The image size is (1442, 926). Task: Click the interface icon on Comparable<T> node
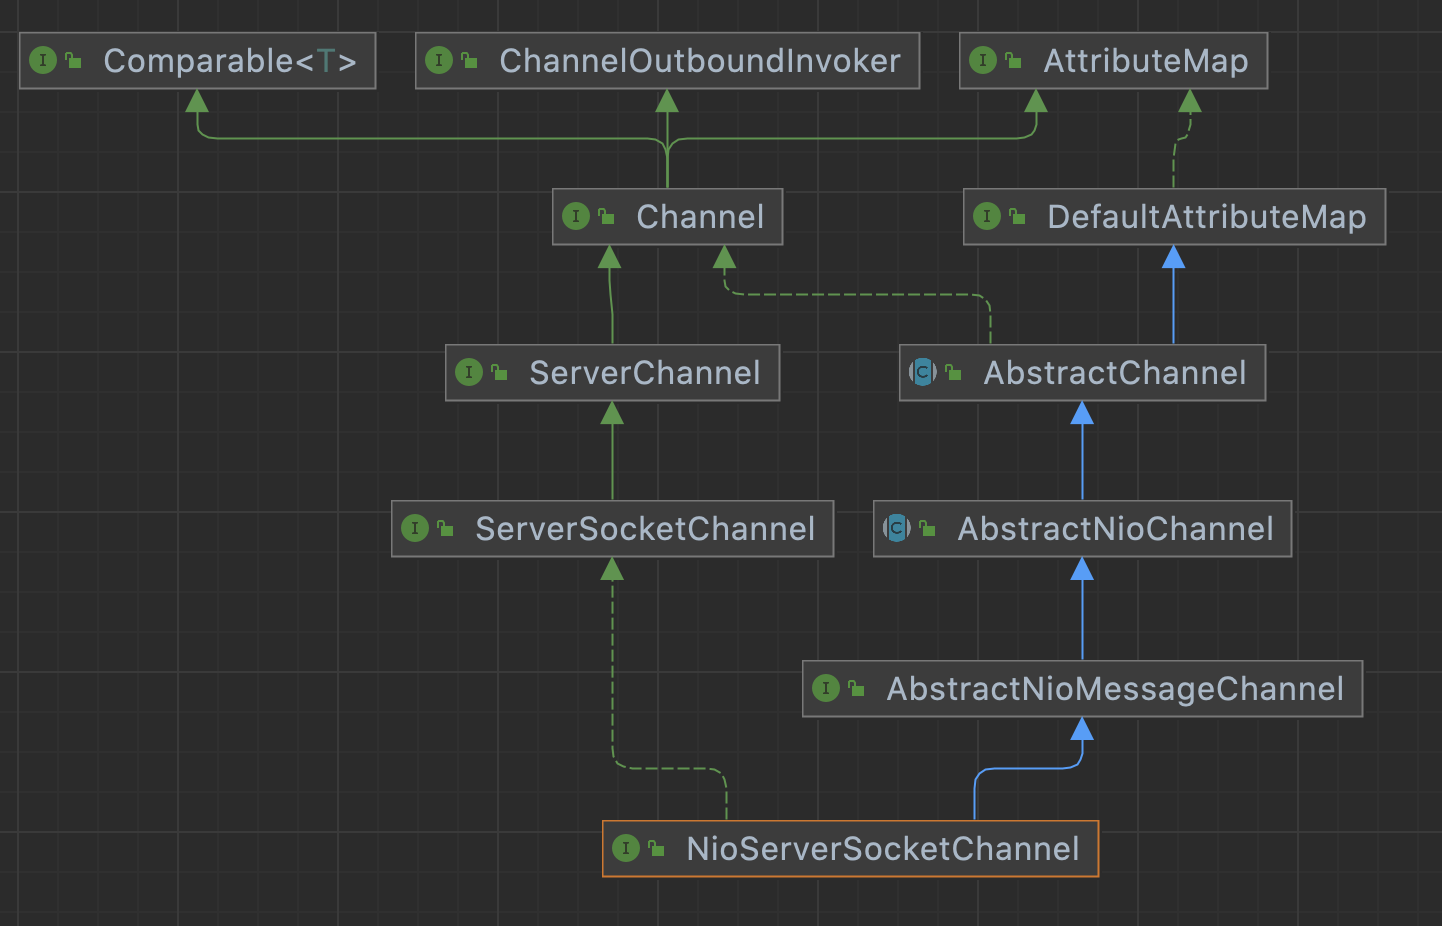pos(43,61)
